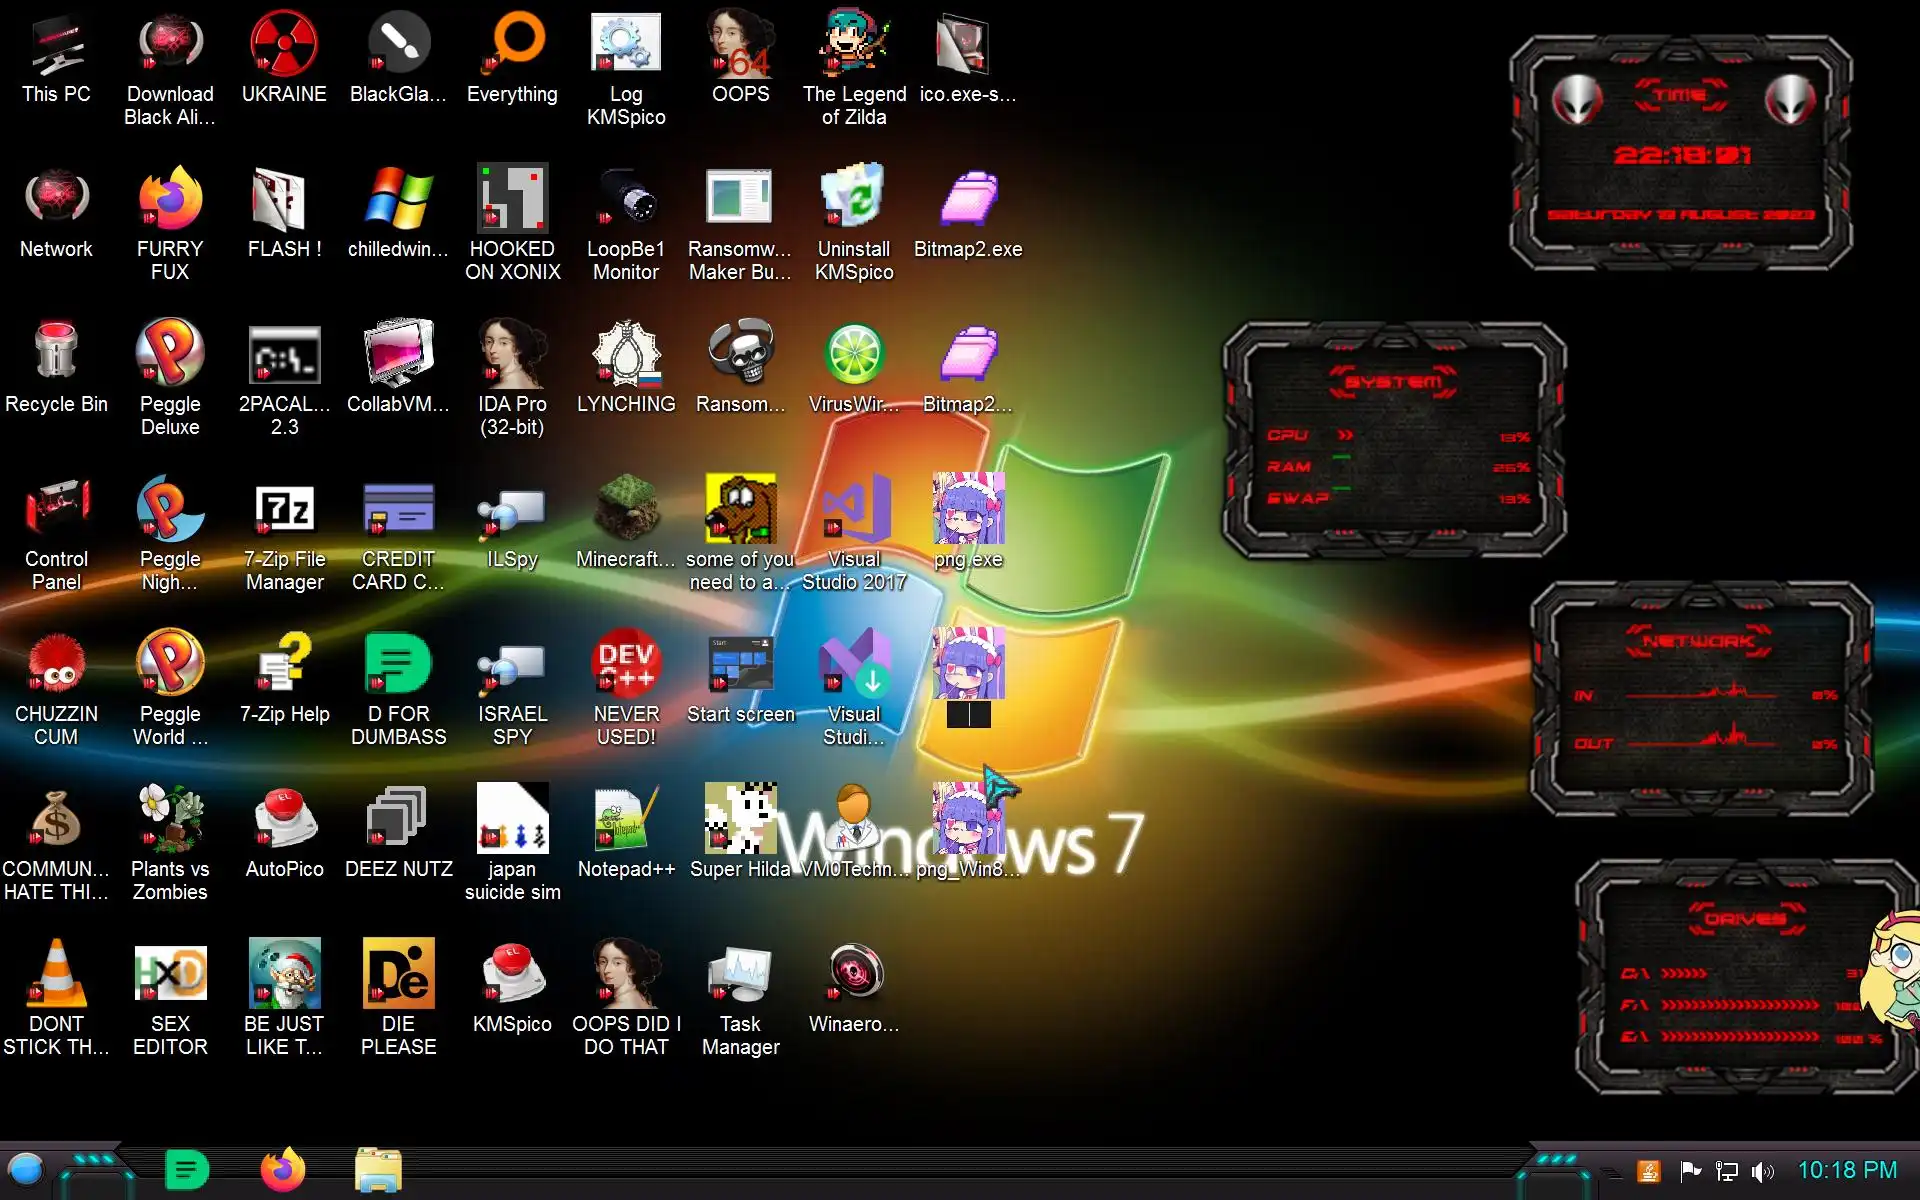Open the Action Center flag tray icon
Screen dimensions: 1920x1200
click(1690, 1171)
